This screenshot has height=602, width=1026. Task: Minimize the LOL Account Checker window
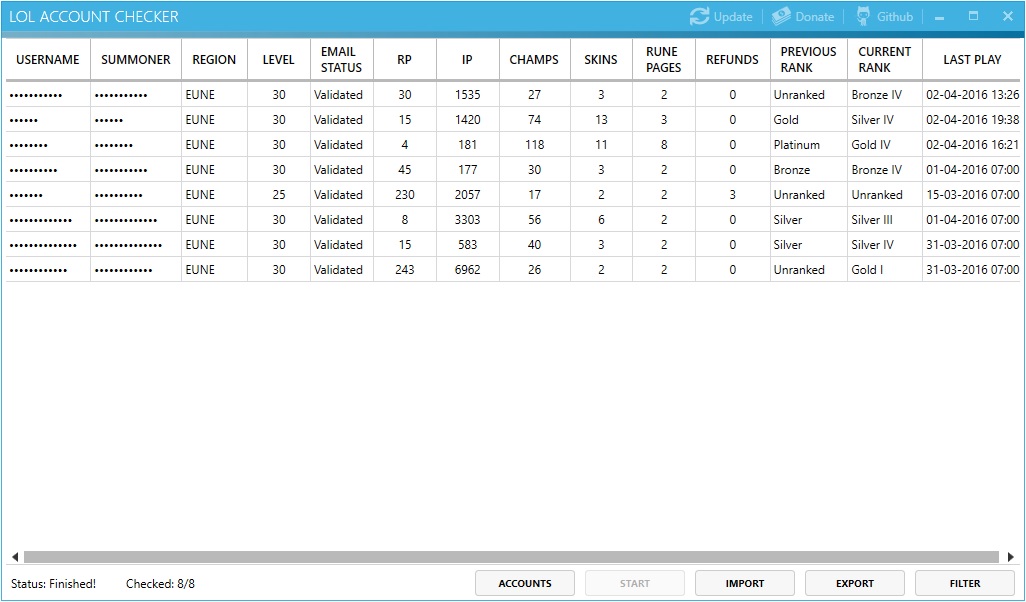[940, 17]
